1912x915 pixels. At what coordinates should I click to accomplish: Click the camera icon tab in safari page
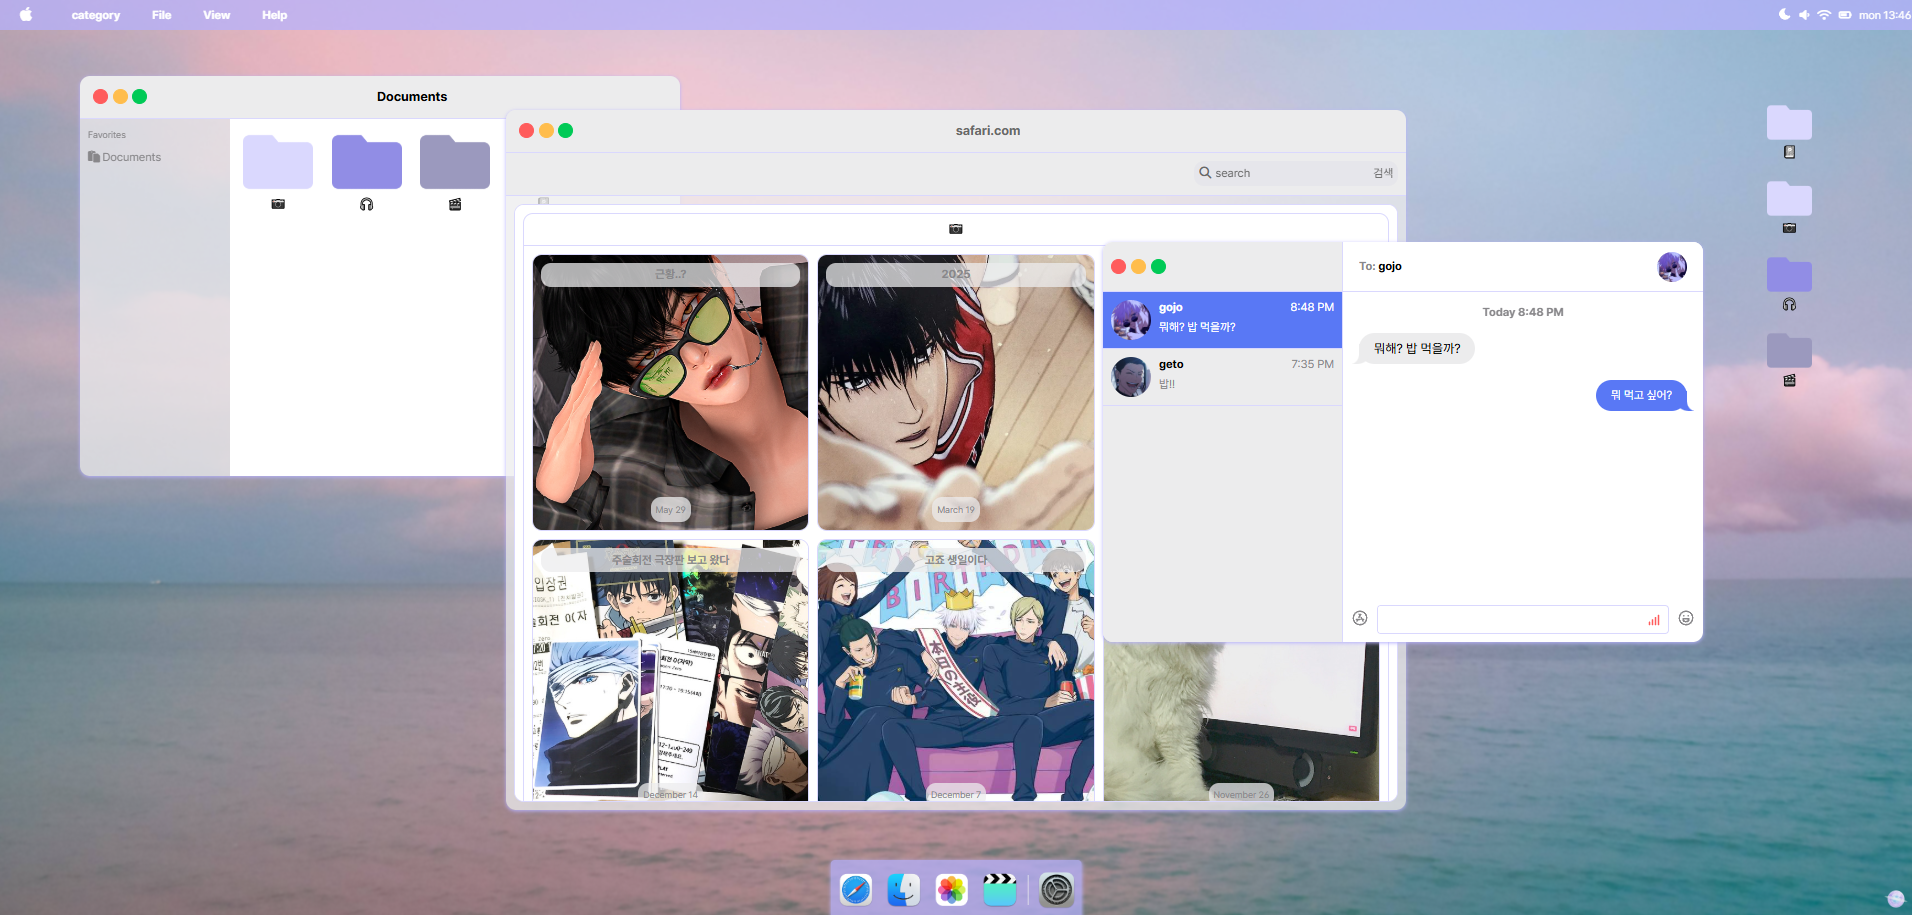tap(956, 229)
